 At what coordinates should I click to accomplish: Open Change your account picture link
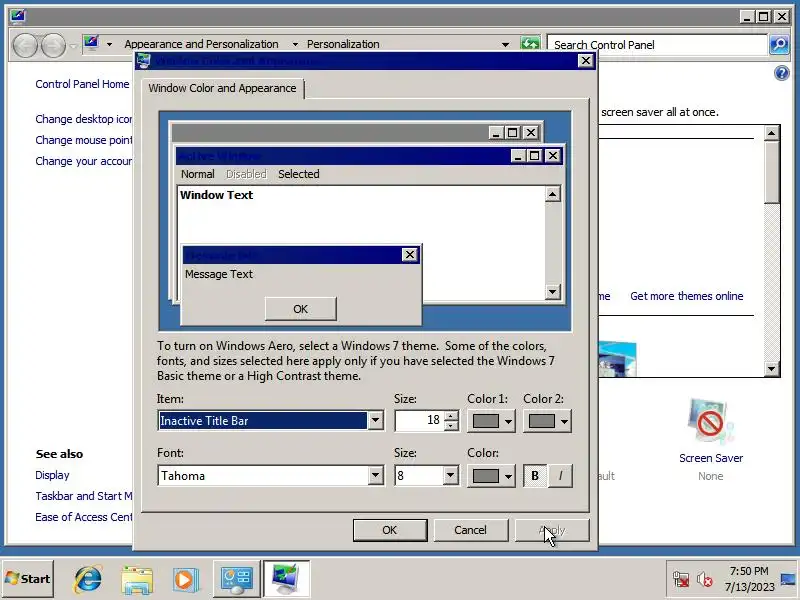pyautogui.click(x=84, y=161)
